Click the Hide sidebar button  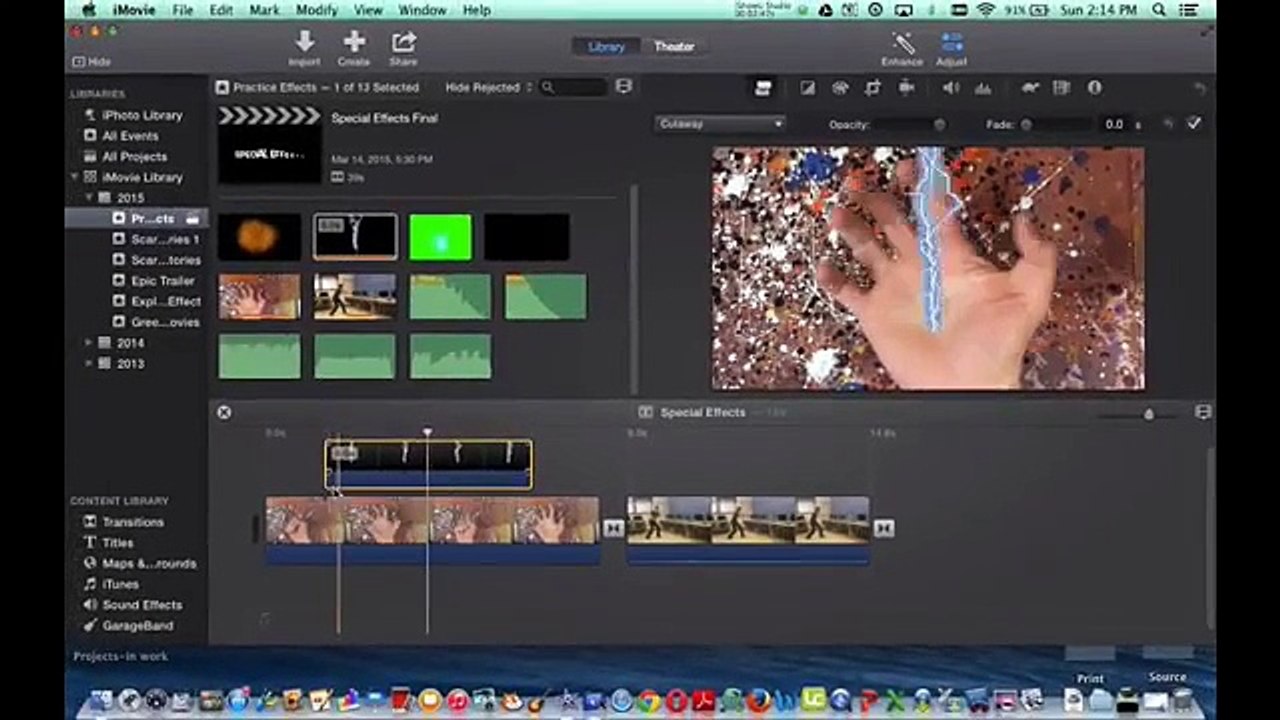click(x=91, y=62)
